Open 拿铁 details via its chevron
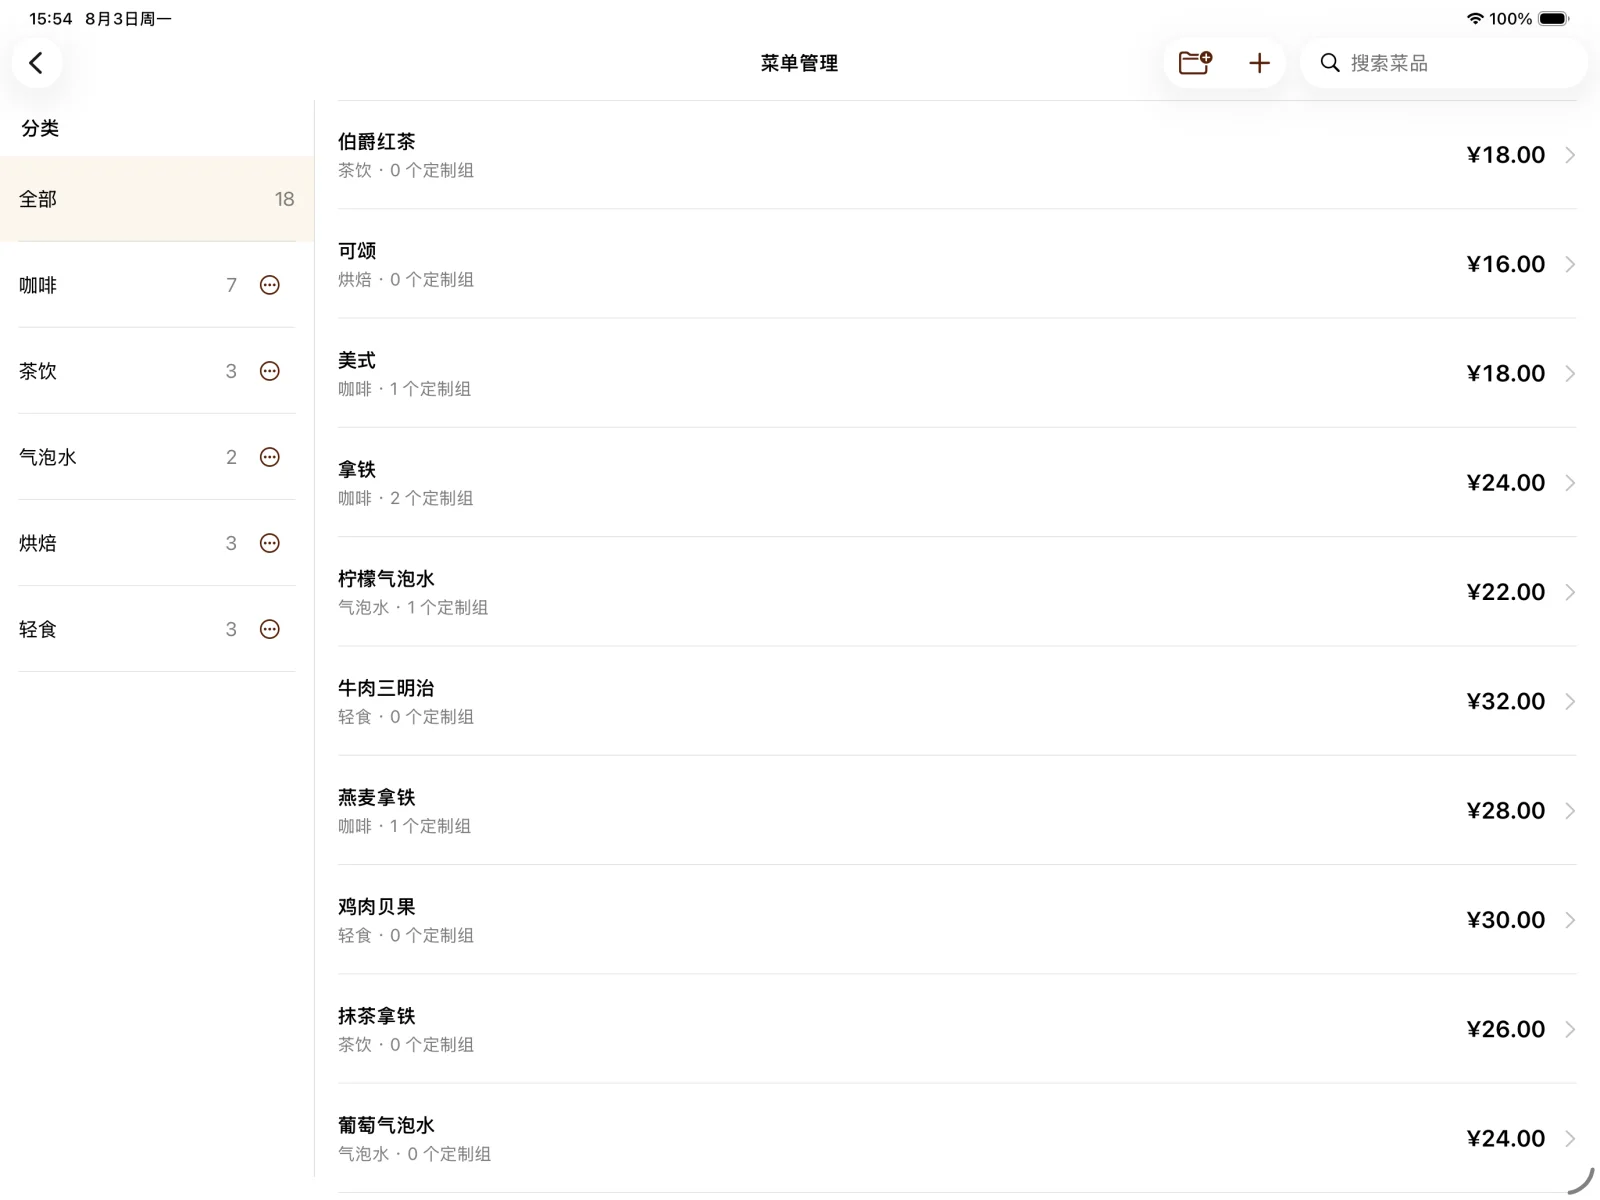1600x1200 pixels. pos(1570,483)
